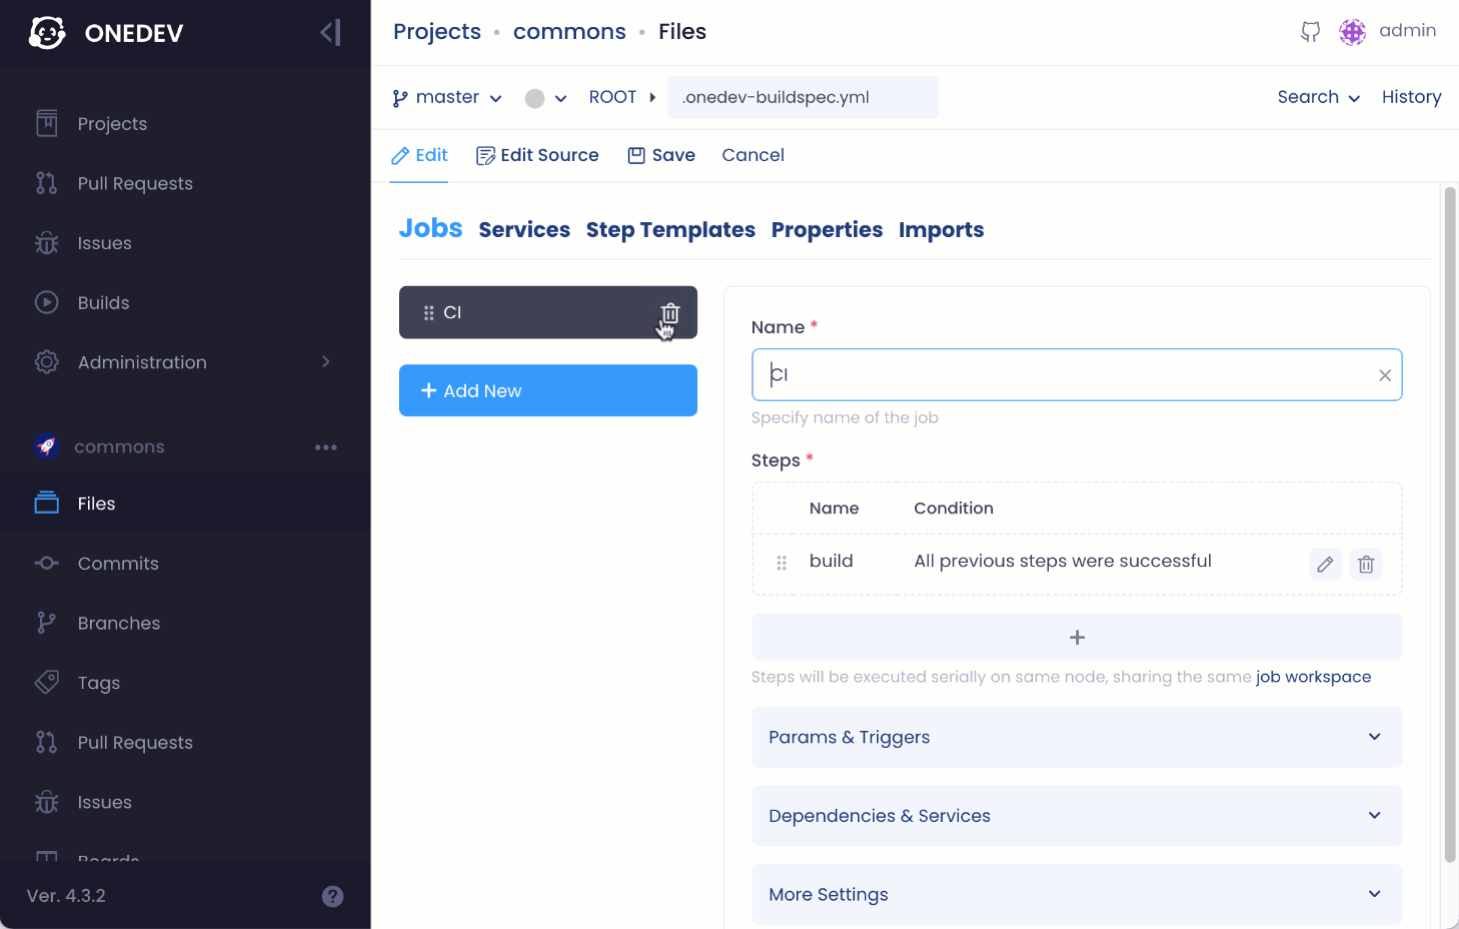
Task: Select the Jobs tab
Action: tap(430, 228)
